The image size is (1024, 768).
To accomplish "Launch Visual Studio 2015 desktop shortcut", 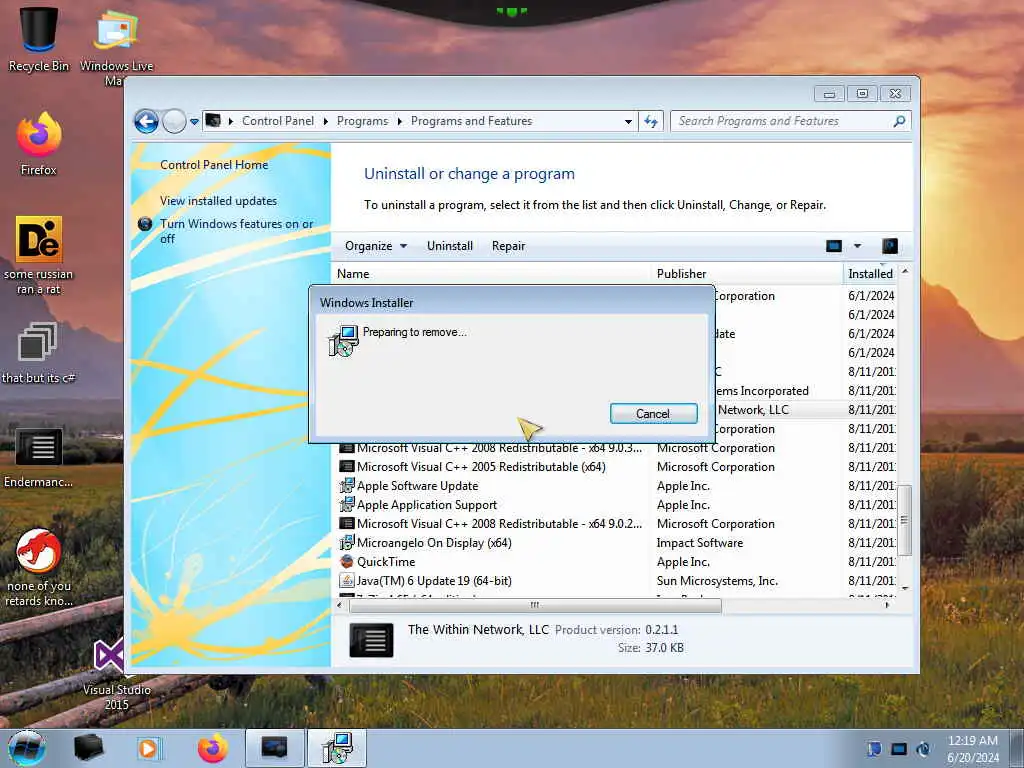I will (116, 674).
